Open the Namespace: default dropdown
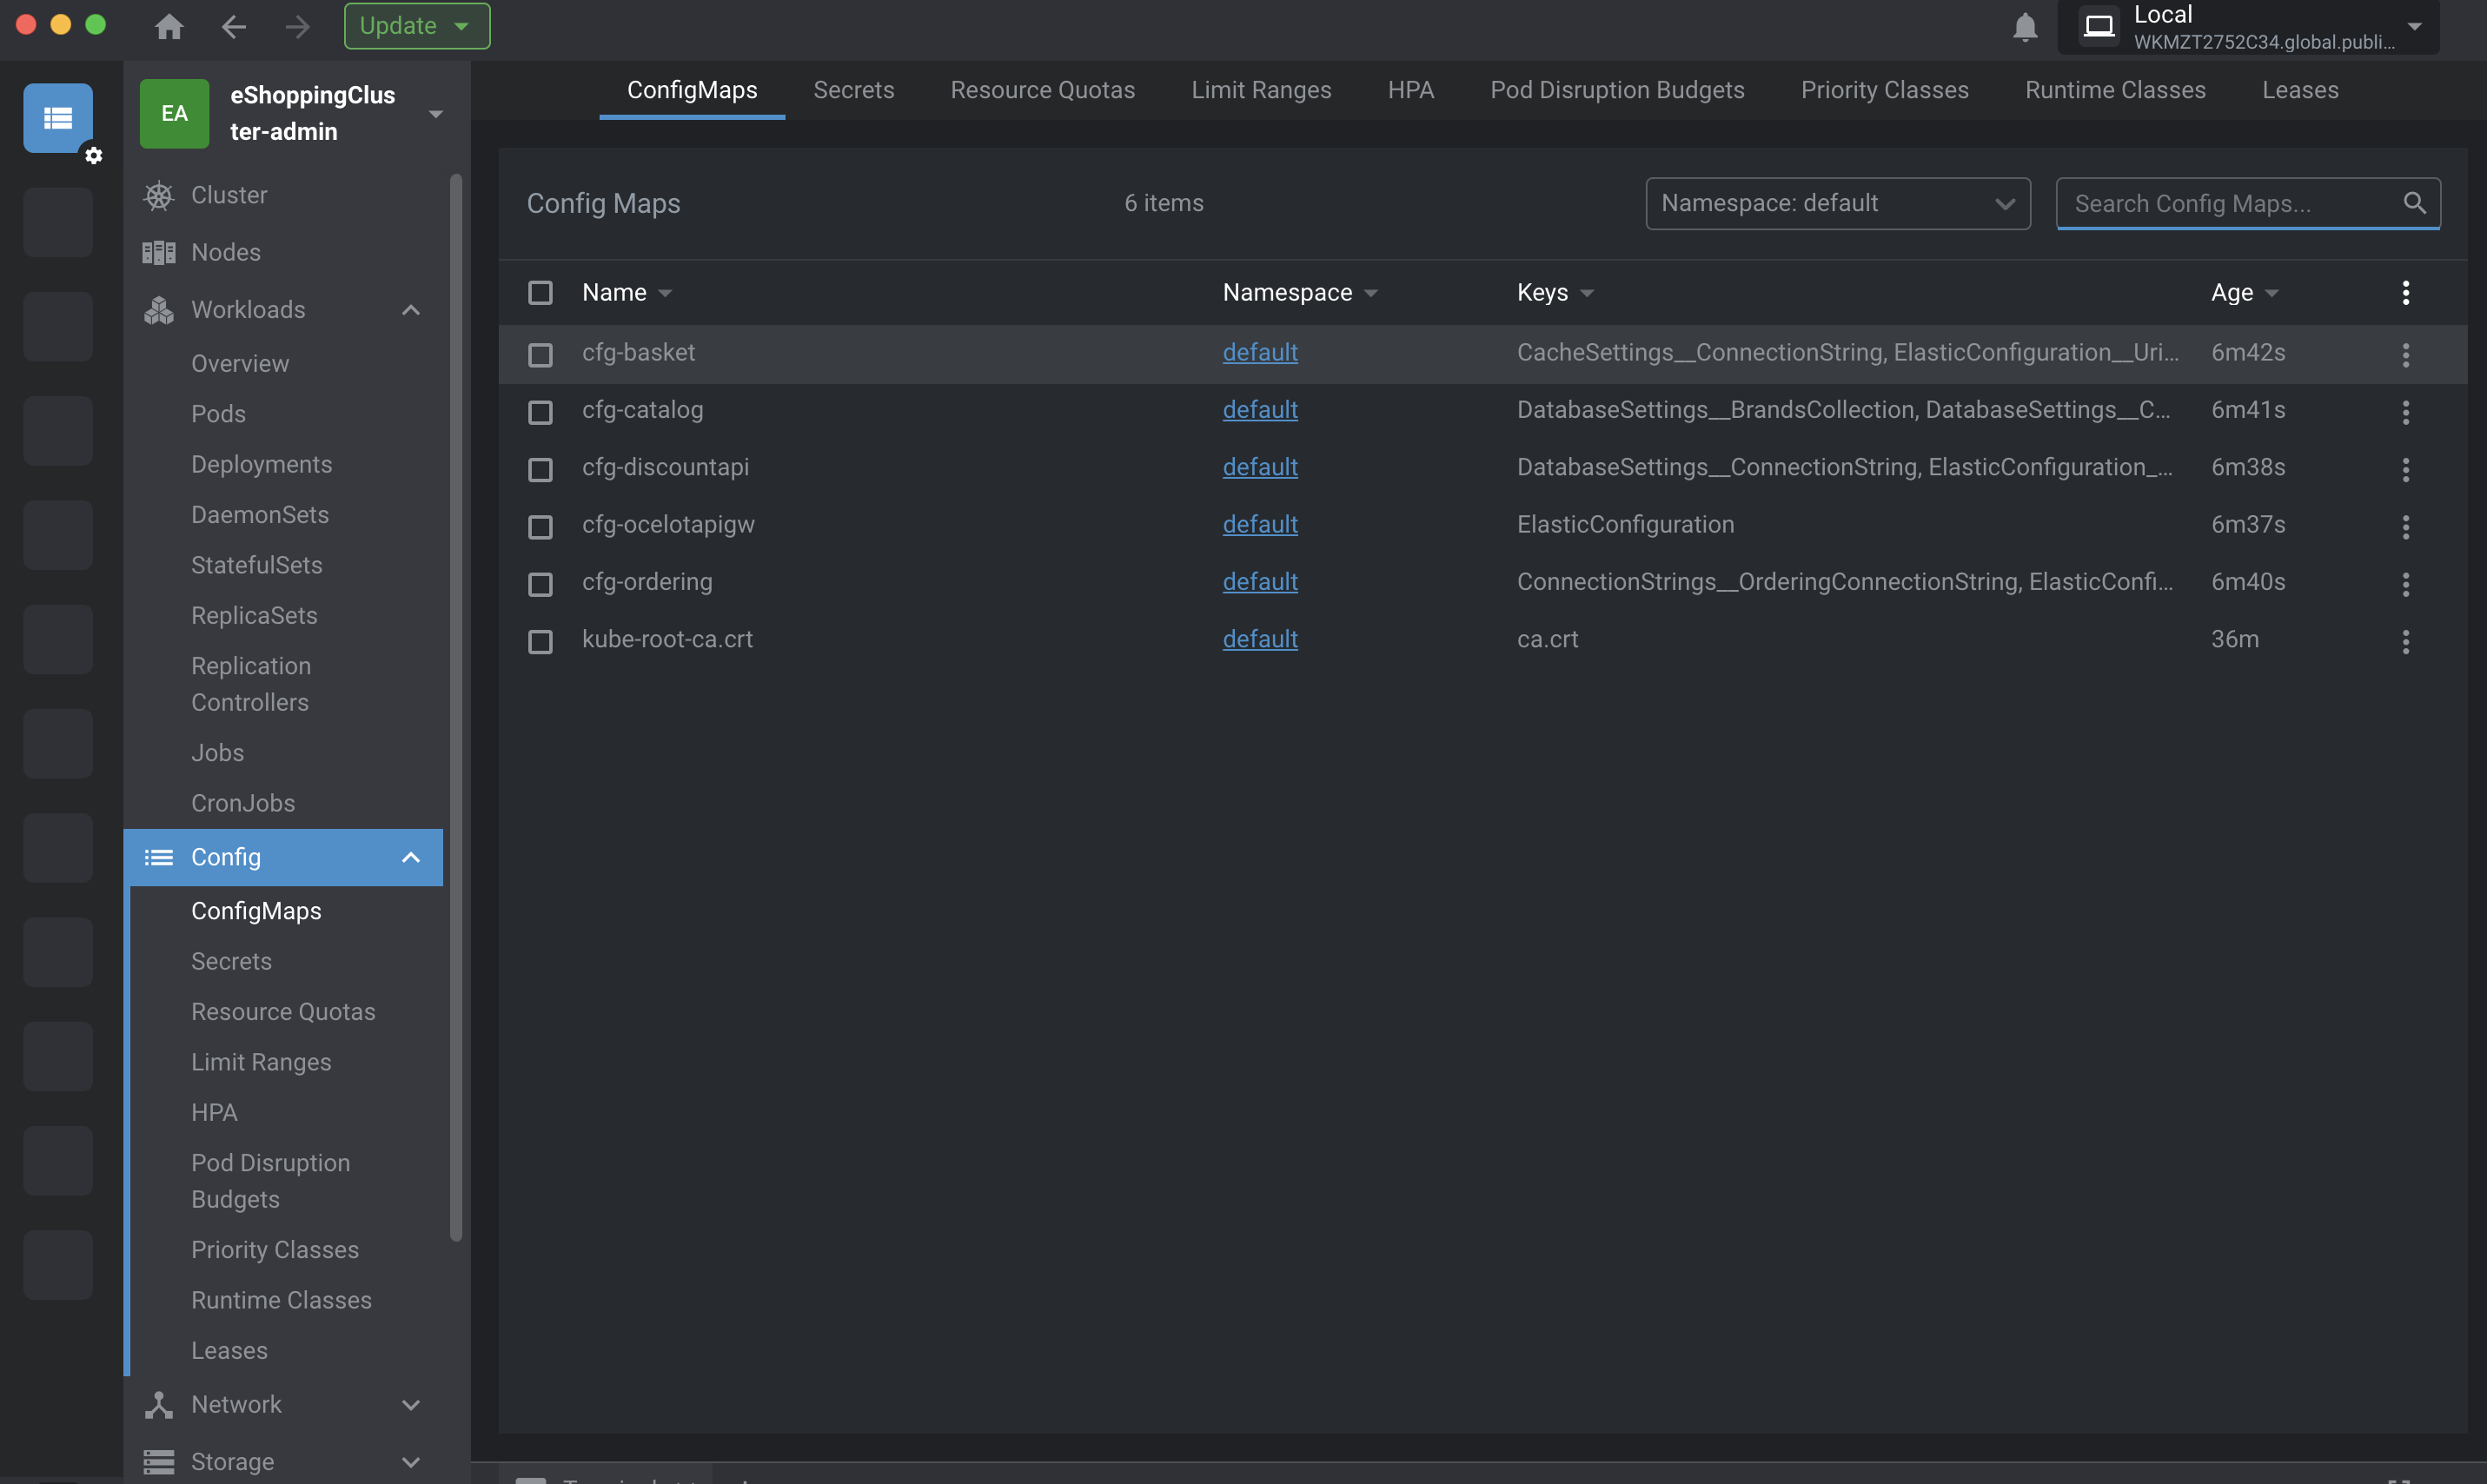2487x1484 pixels. [x=1838, y=203]
